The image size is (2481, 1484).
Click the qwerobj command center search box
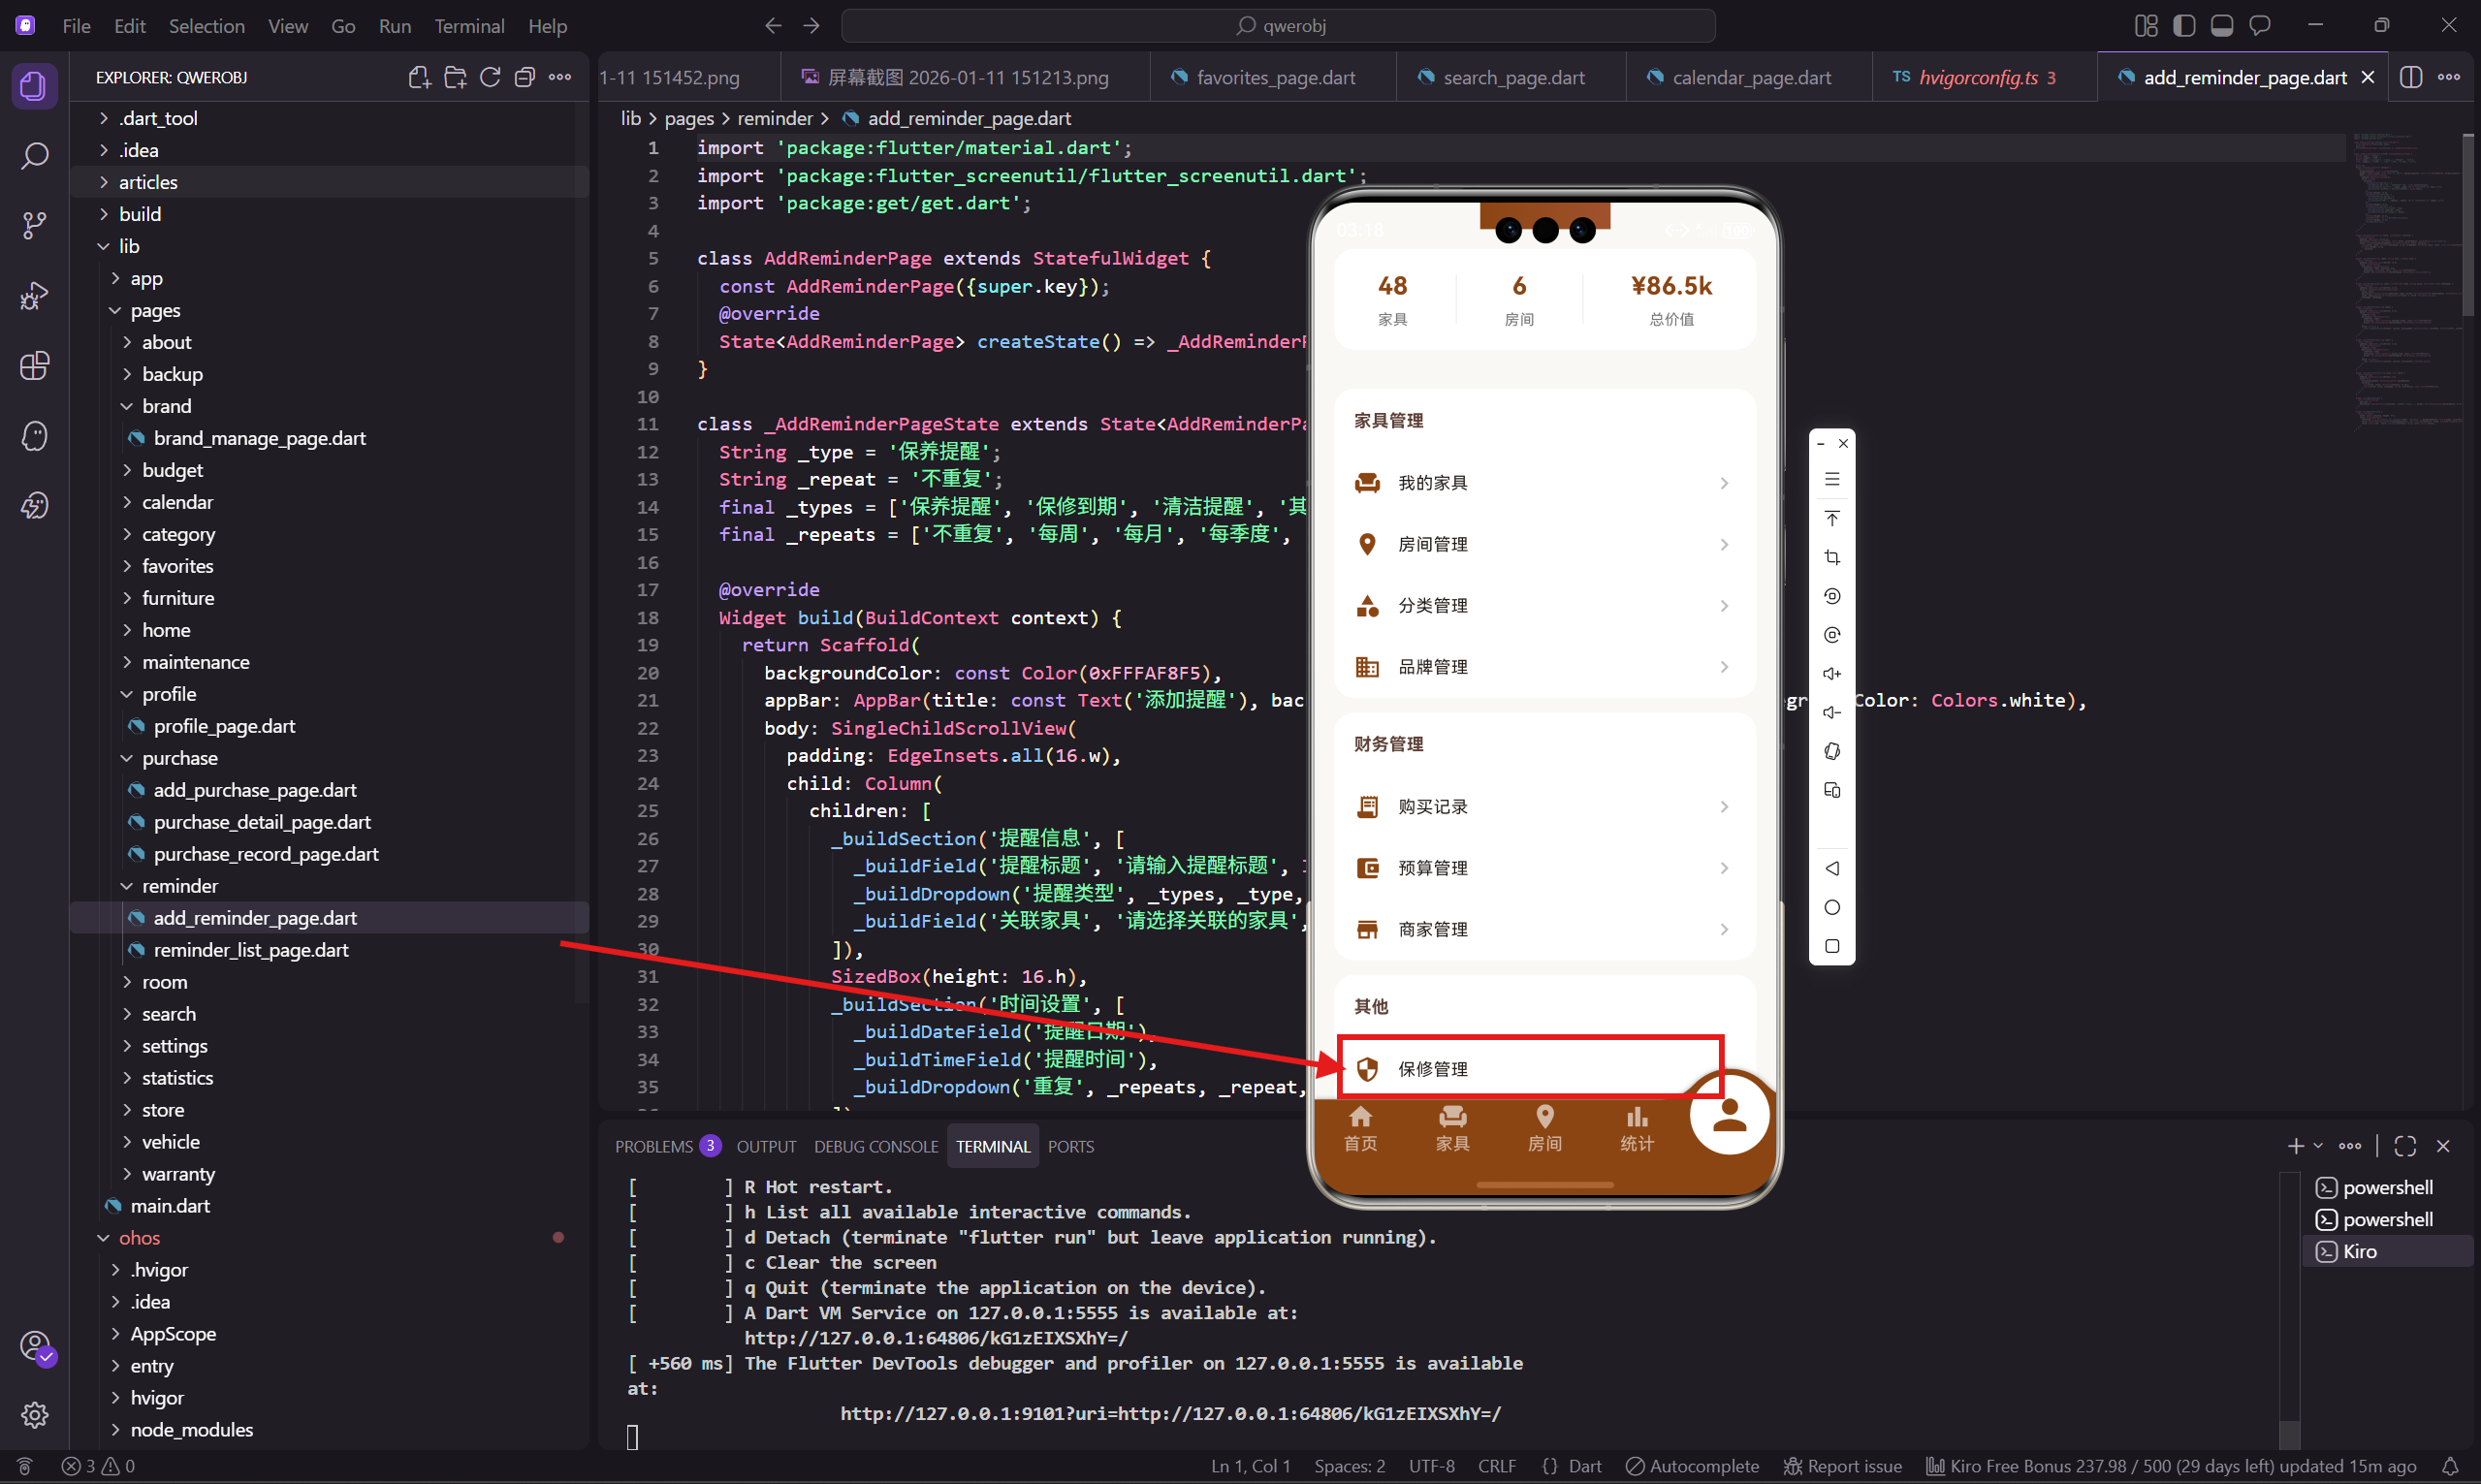coord(1278,26)
